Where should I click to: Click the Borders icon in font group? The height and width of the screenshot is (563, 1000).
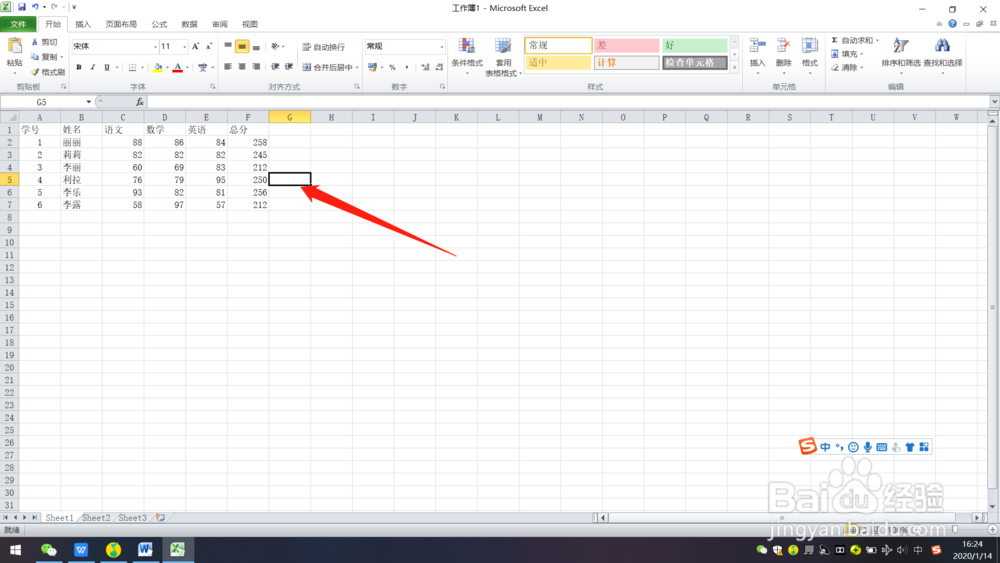tap(132, 67)
